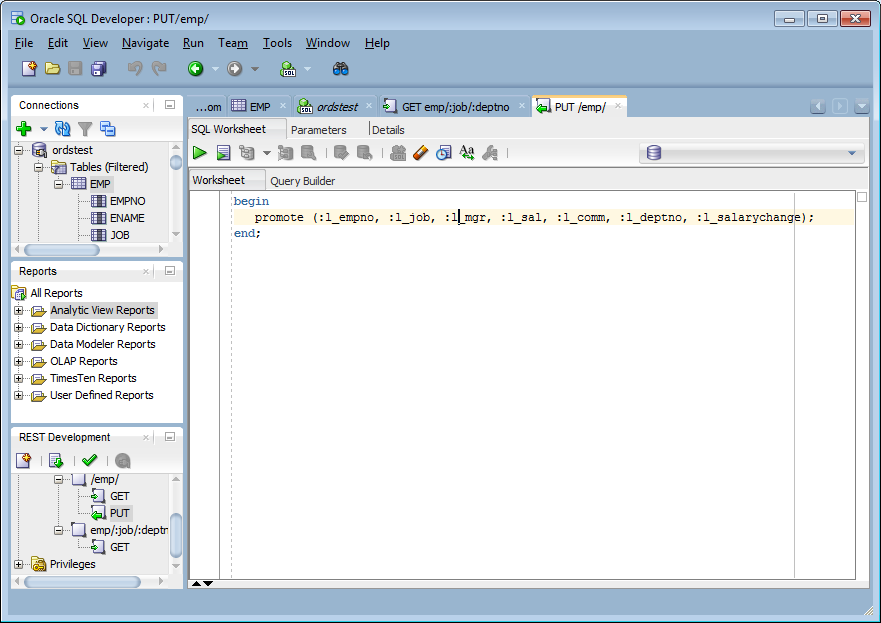Switch to the GET emp/:job/:deptno tab

point(455,107)
